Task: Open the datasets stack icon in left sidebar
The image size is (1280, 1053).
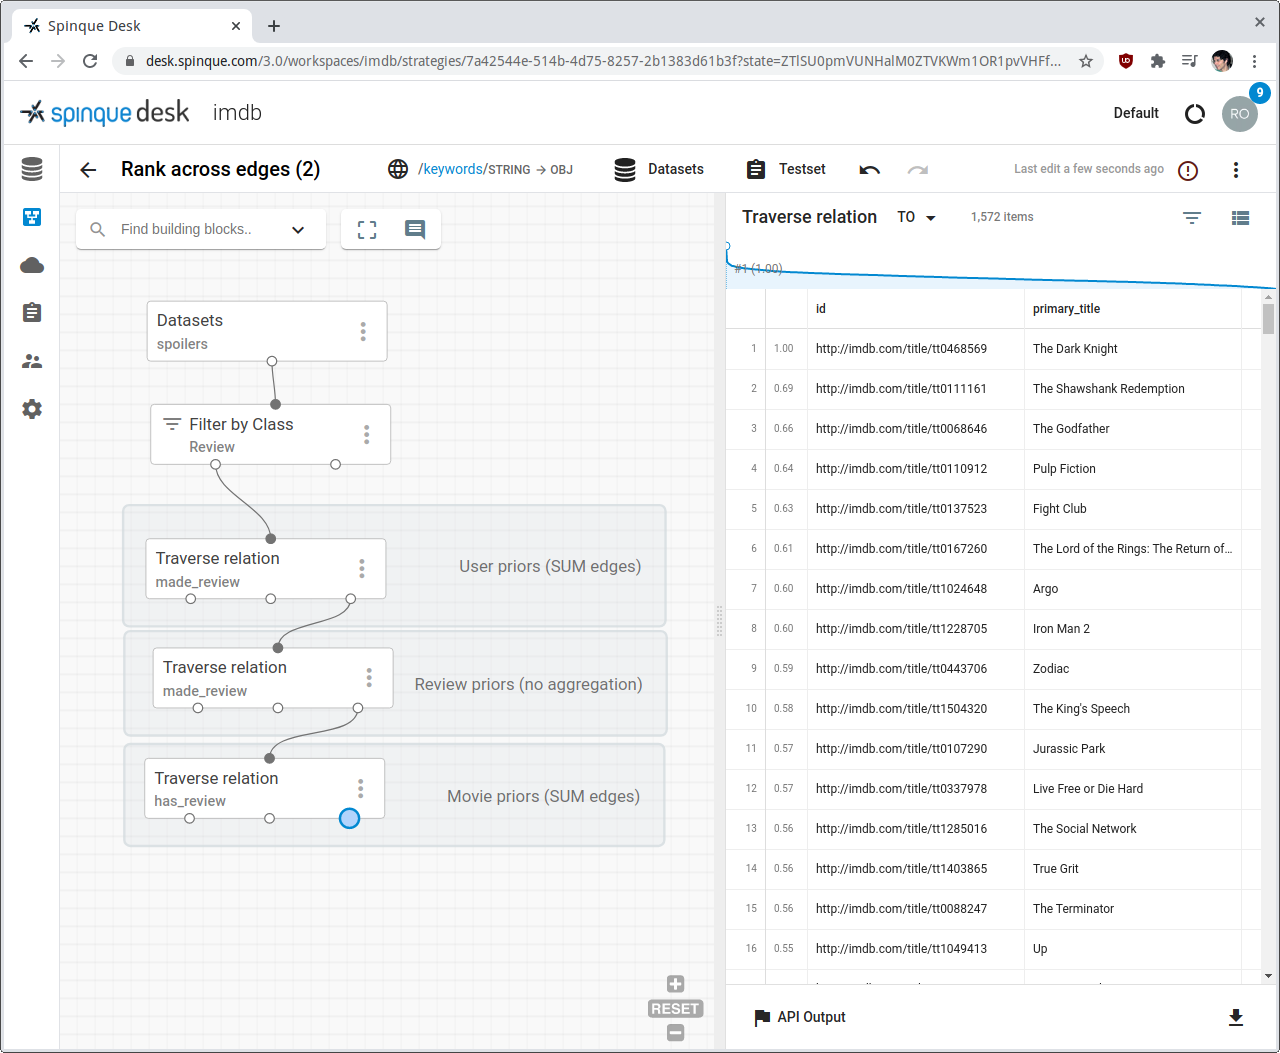Action: point(32,169)
